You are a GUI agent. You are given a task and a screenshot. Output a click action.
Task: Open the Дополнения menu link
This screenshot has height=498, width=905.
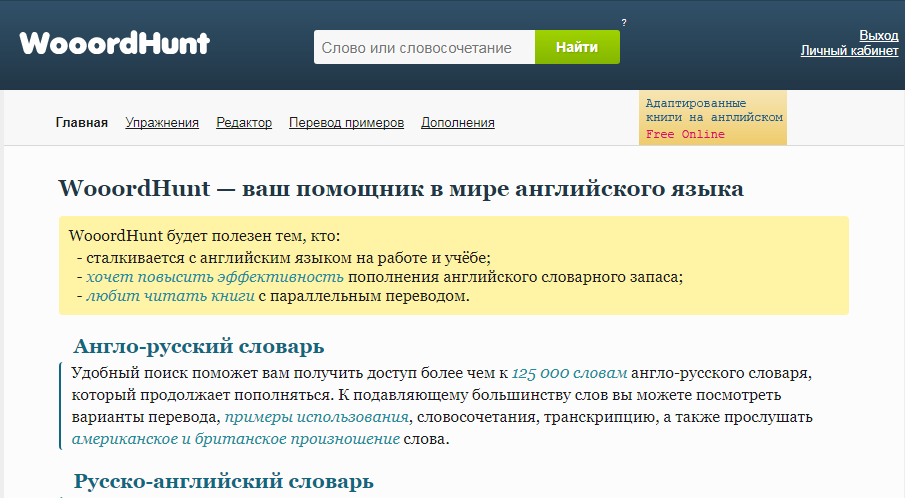tap(458, 122)
